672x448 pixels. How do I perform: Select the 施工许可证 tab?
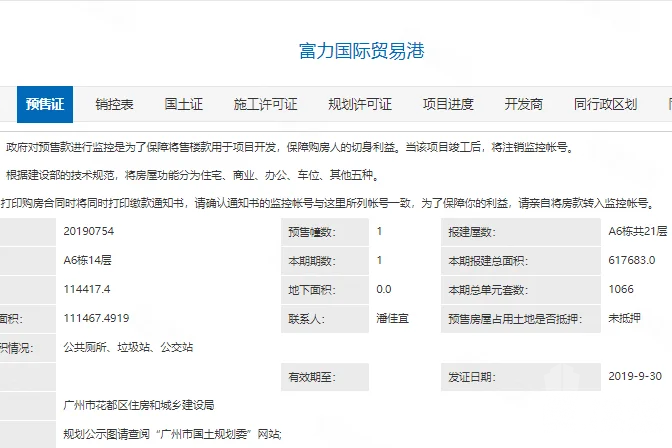[265, 104]
